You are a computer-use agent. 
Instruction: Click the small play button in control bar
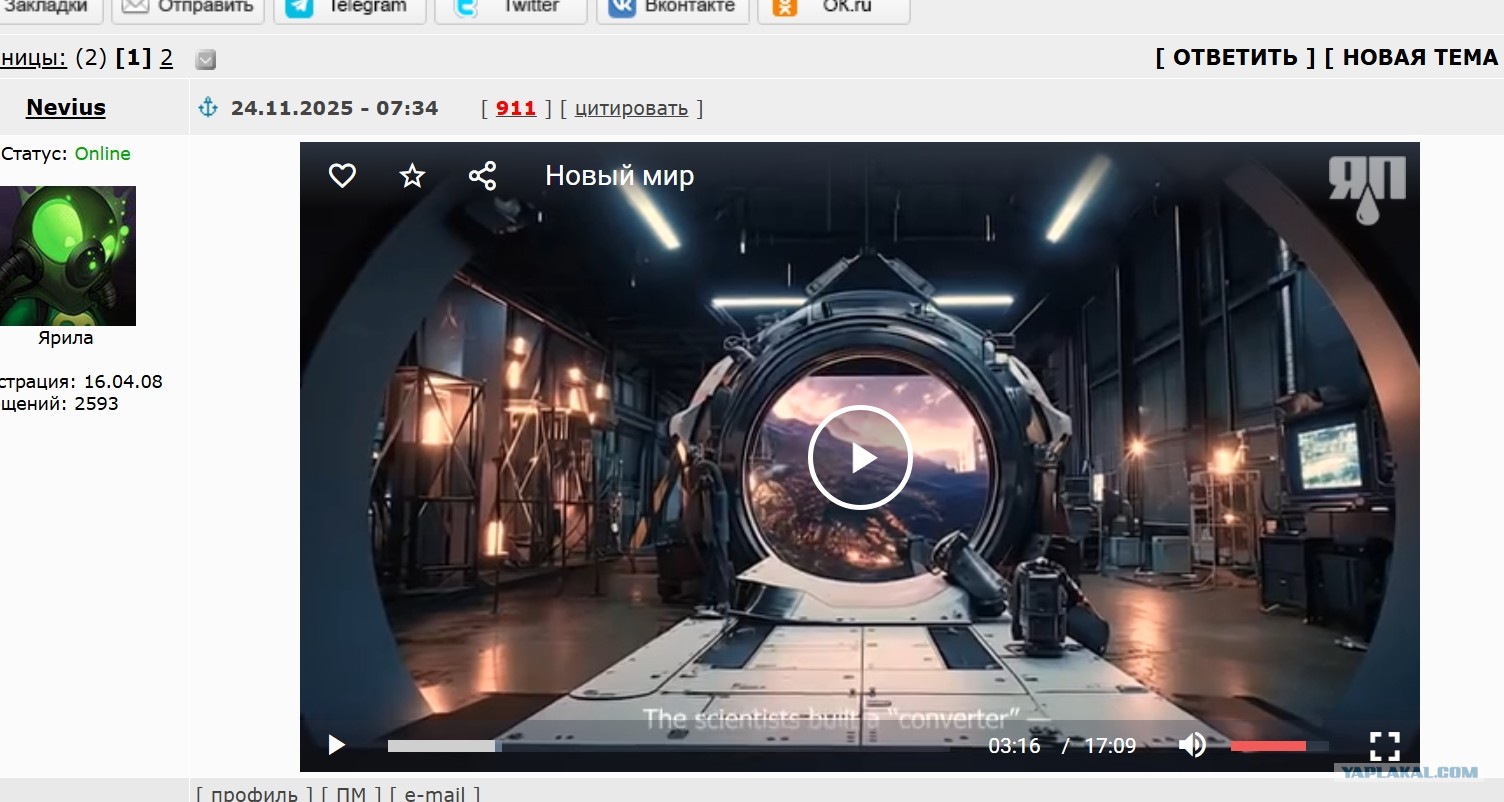click(x=337, y=745)
